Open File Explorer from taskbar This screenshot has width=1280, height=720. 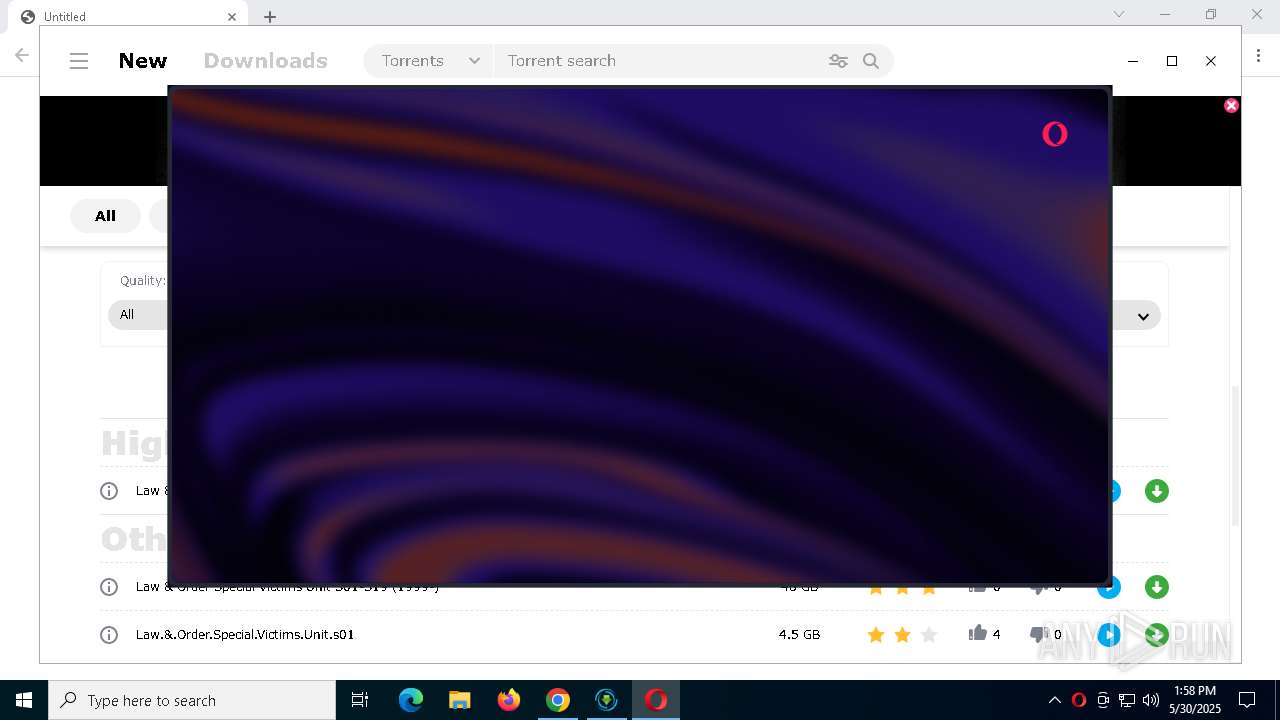[459, 700]
